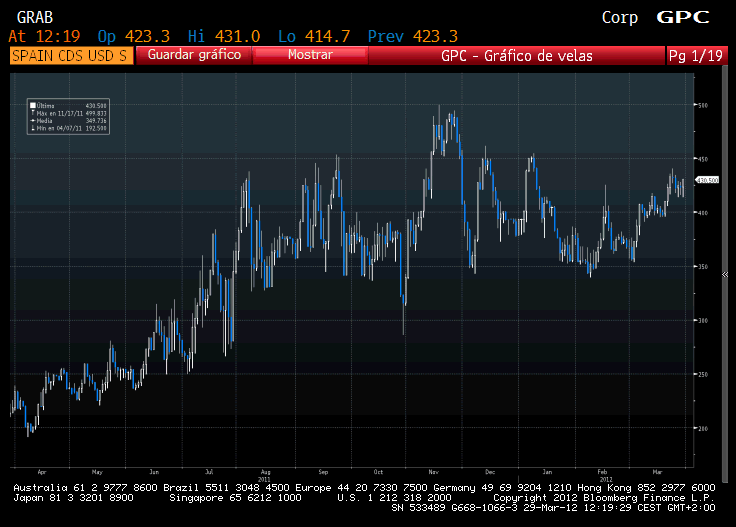
Task: Click the 400 label on price axis
Action: (x=703, y=213)
